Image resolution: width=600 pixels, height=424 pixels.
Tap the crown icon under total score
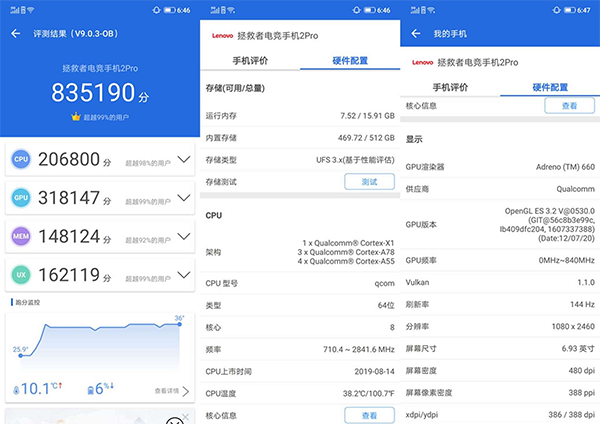[x=76, y=117]
